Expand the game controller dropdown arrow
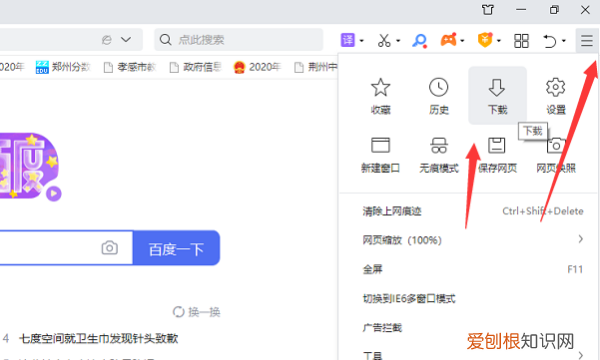This screenshot has height=360, width=600. (x=463, y=41)
